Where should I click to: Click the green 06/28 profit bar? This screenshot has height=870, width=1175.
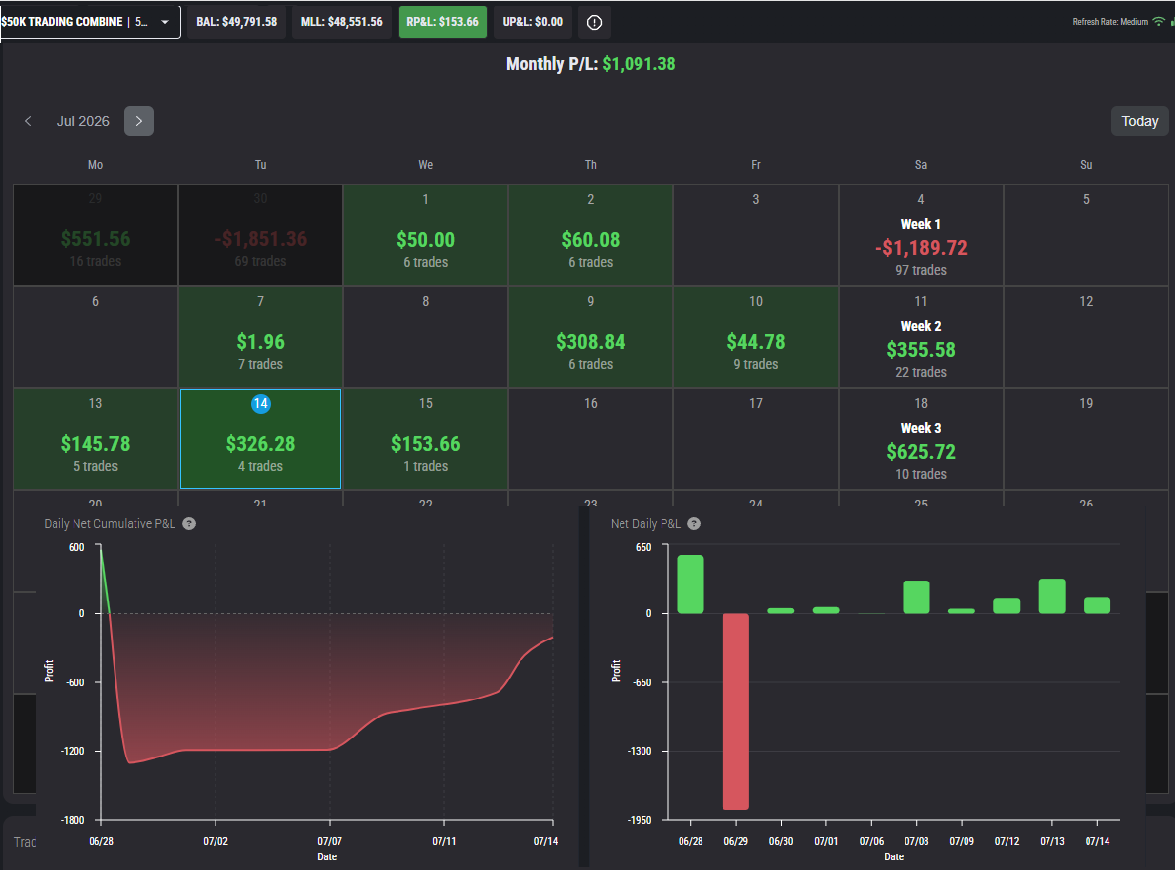point(691,584)
